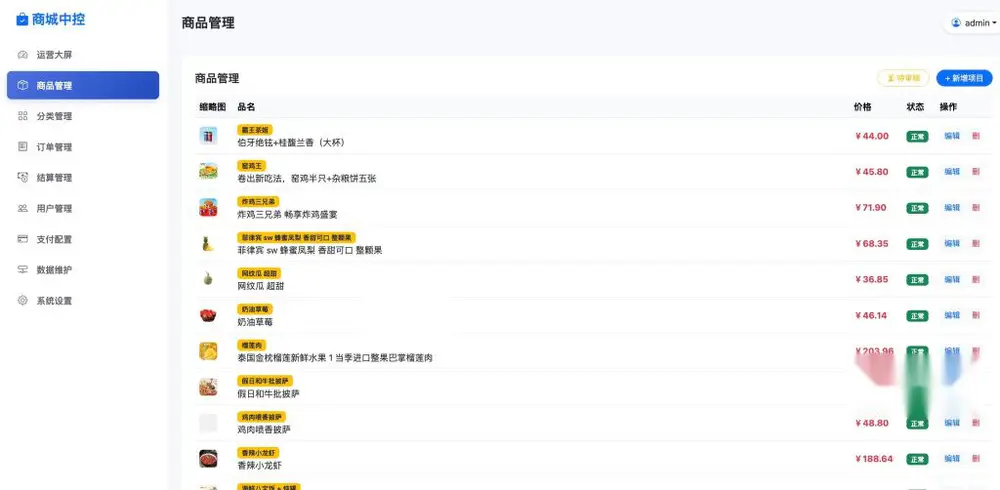
Task: Delete the 伯牙绝弦 ¥44.00 product
Action: 976,136
